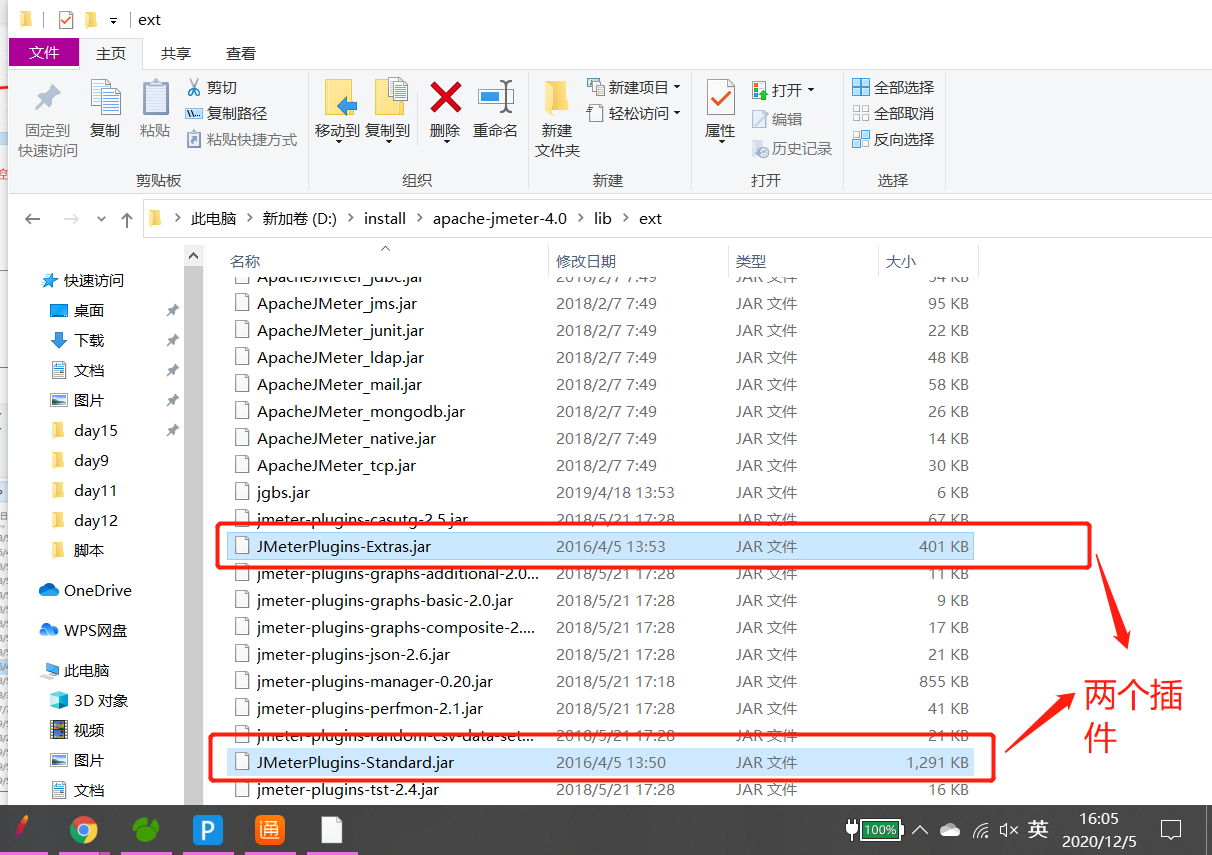Go back with the left arrow
The height and width of the screenshot is (855, 1212).
[32, 219]
